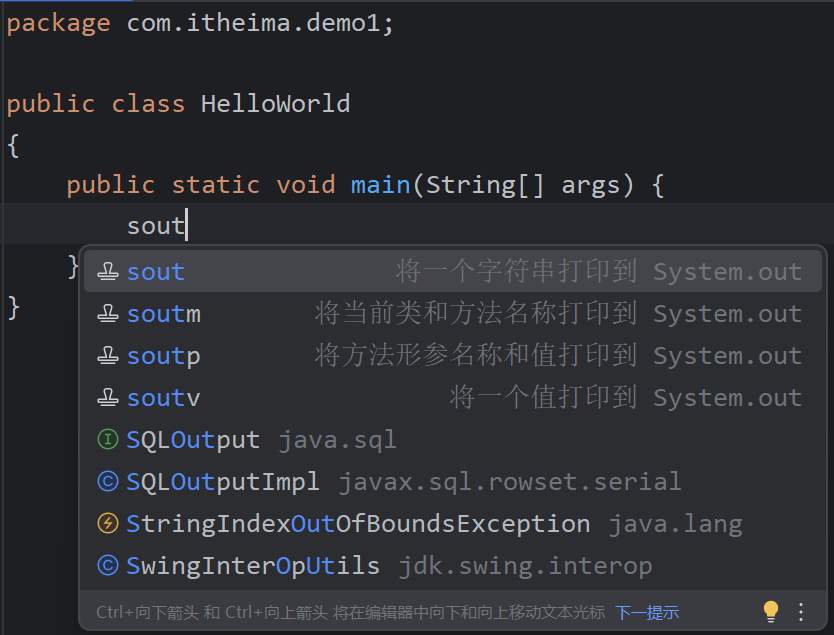Click the jdk.swing.interop package label
Image resolution: width=834 pixels, height=635 pixels.
pyautogui.click(x=526, y=566)
